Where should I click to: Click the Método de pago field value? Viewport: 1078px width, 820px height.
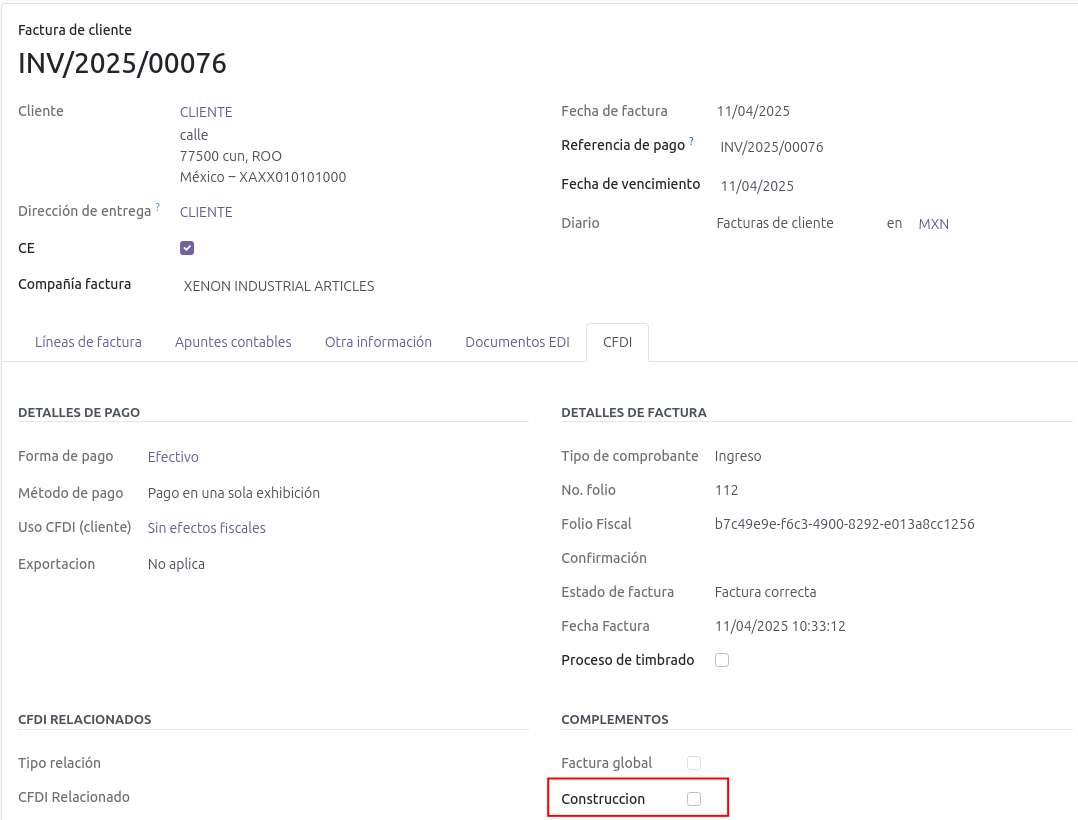pos(234,493)
